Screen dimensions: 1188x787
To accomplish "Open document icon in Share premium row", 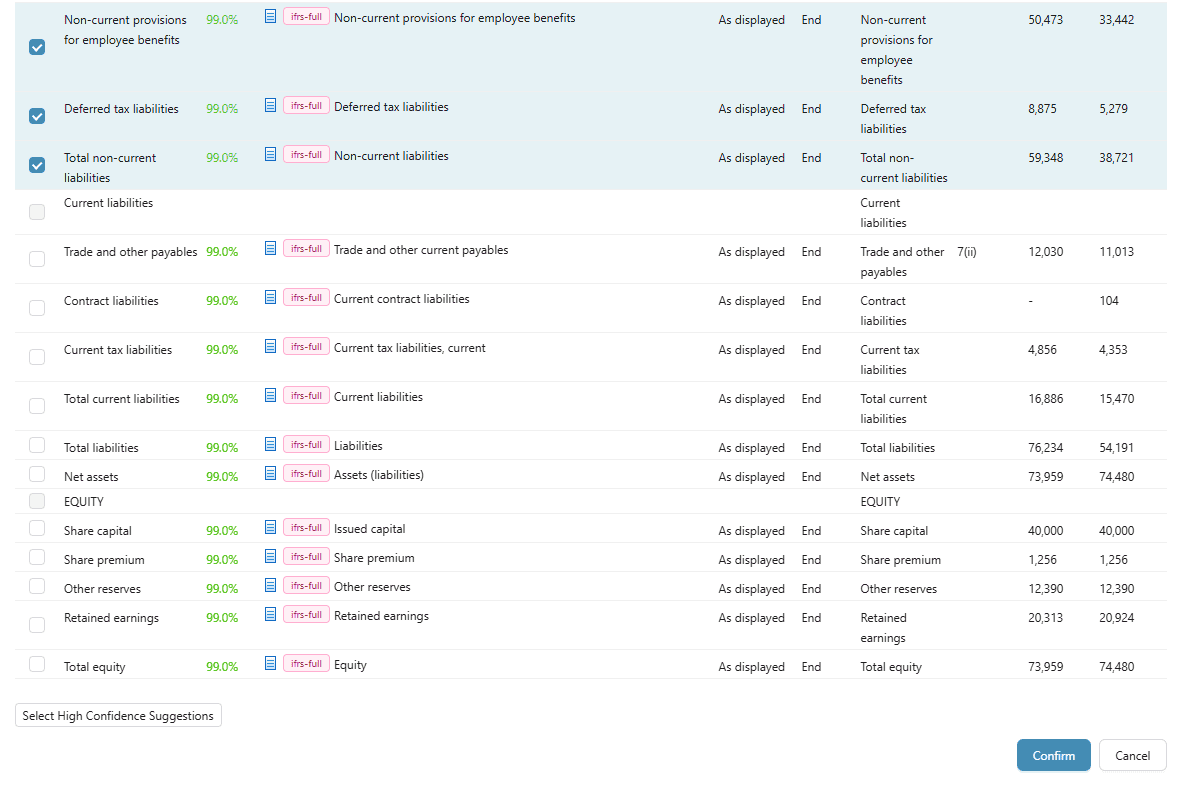I will 270,557.
